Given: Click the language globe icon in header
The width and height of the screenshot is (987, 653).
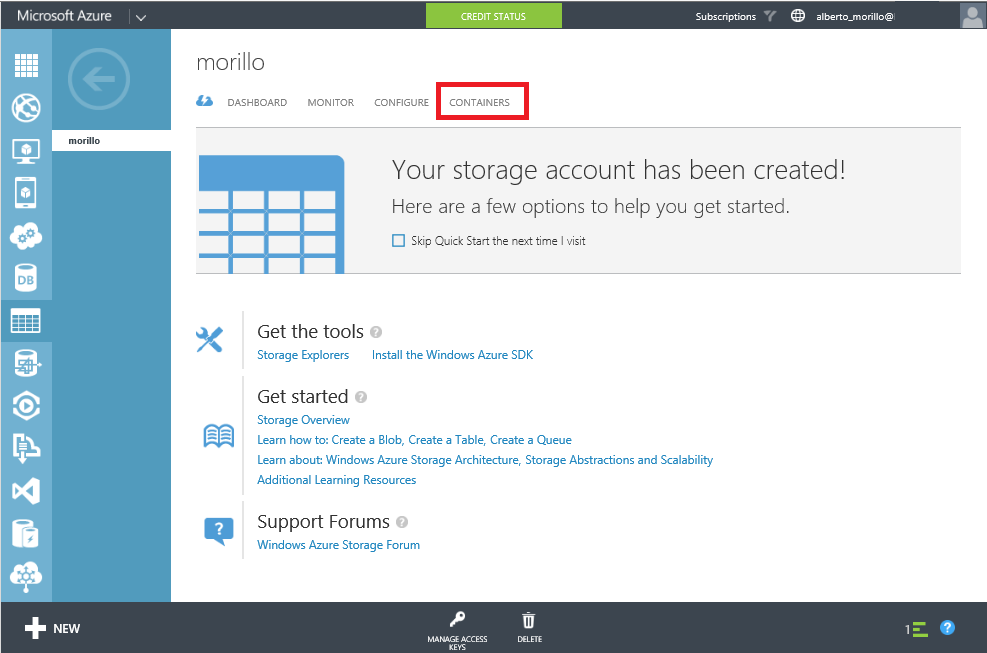Looking at the screenshot, I should [x=798, y=16].
